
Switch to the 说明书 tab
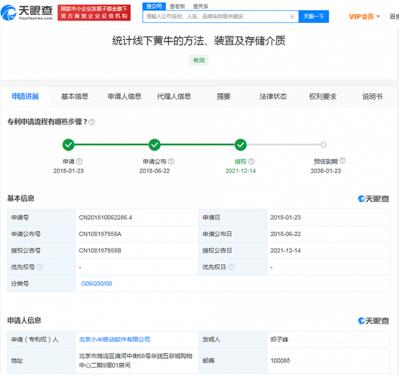pyautogui.click(x=372, y=96)
